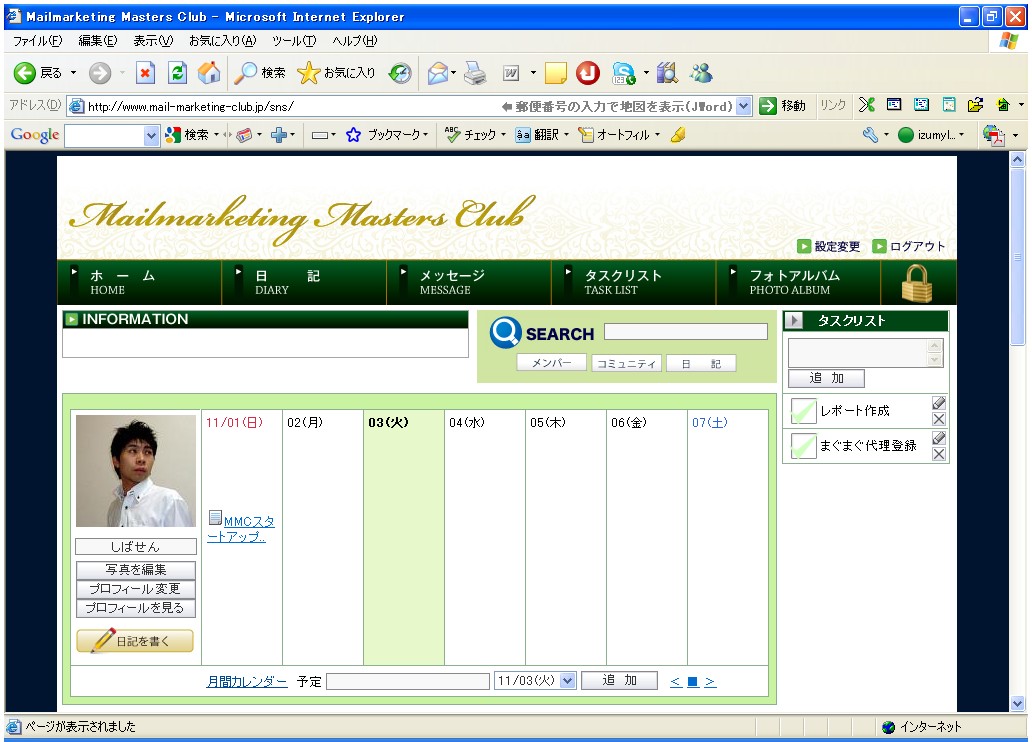This screenshot has height=742, width=1032.
Task: Open the ツール(T) menu
Action: pyautogui.click(x=294, y=41)
